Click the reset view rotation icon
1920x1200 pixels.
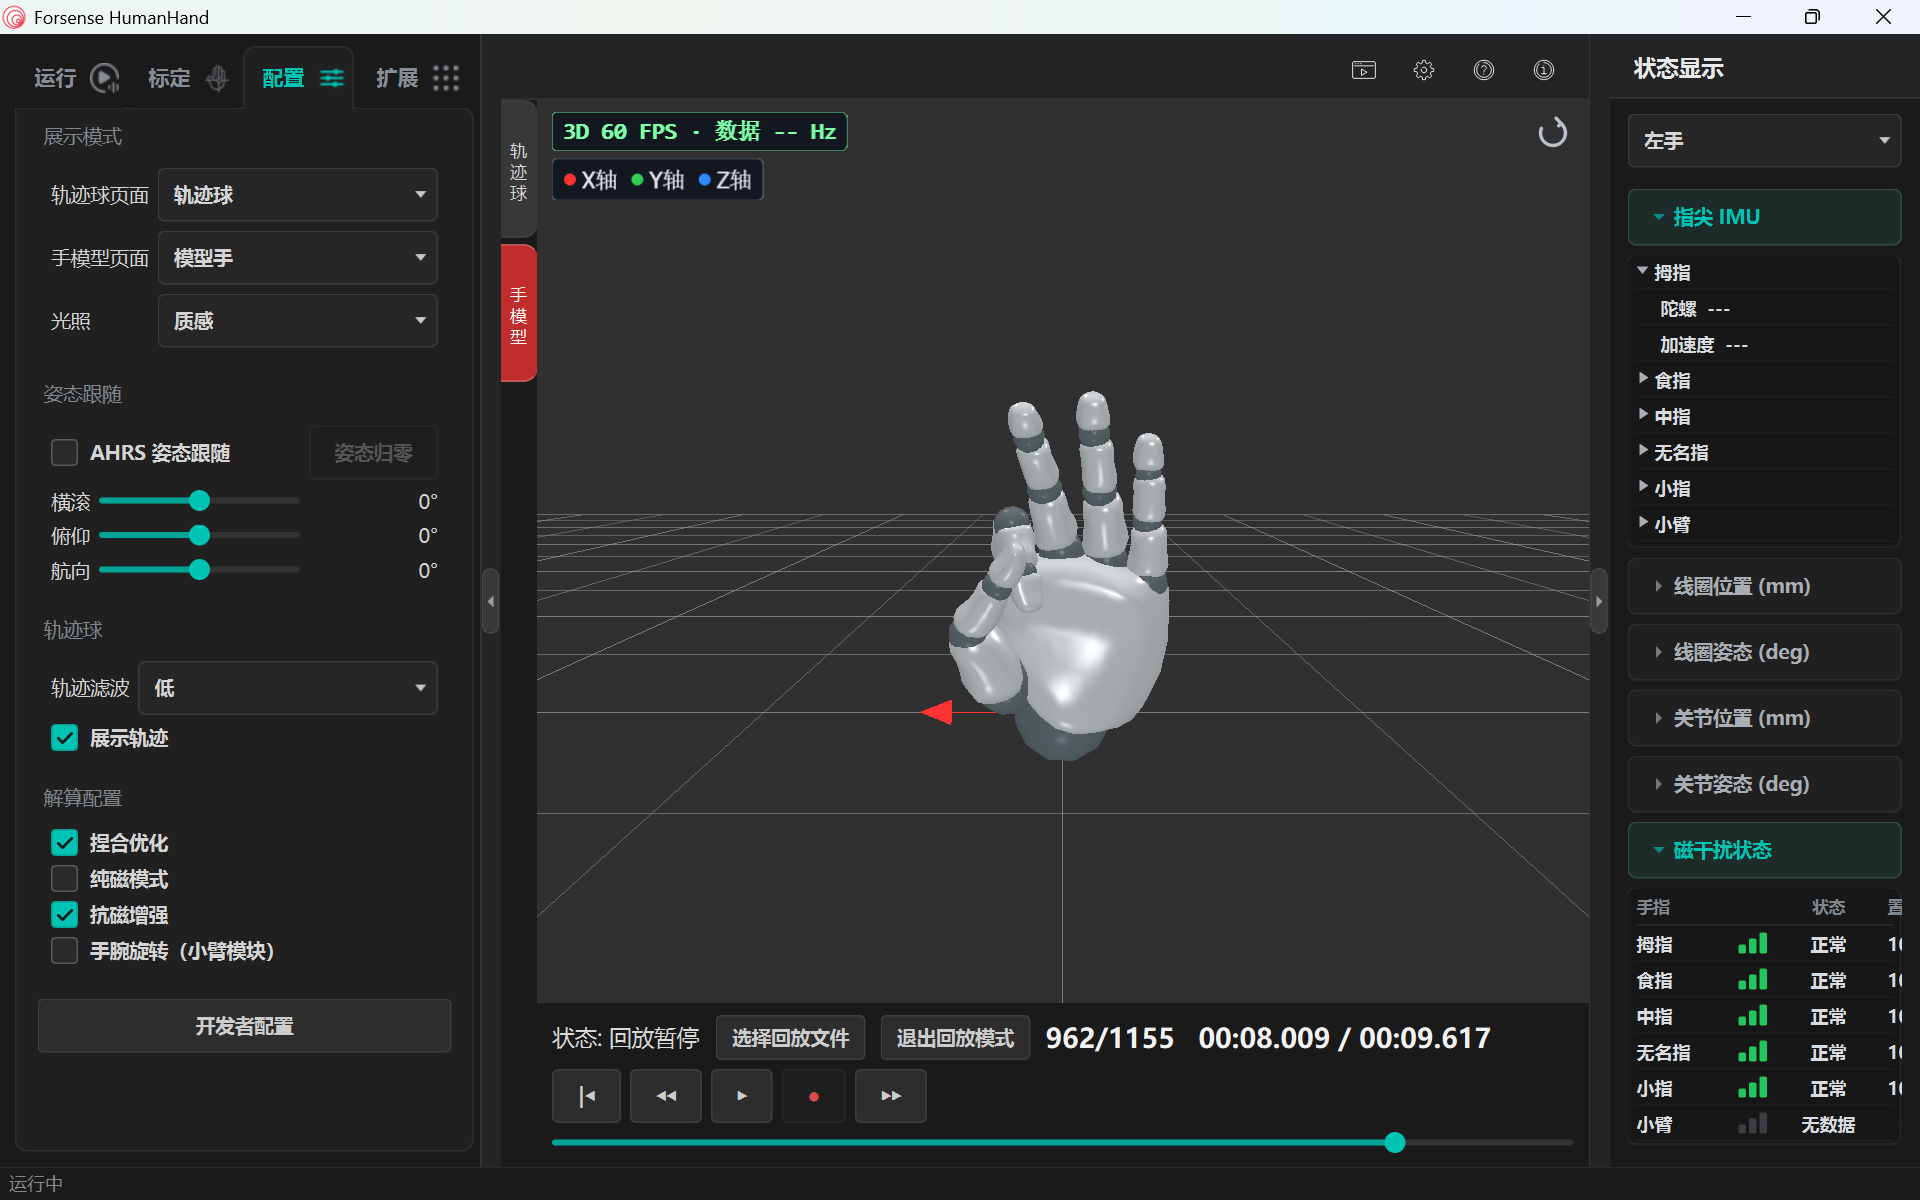pyautogui.click(x=1552, y=132)
